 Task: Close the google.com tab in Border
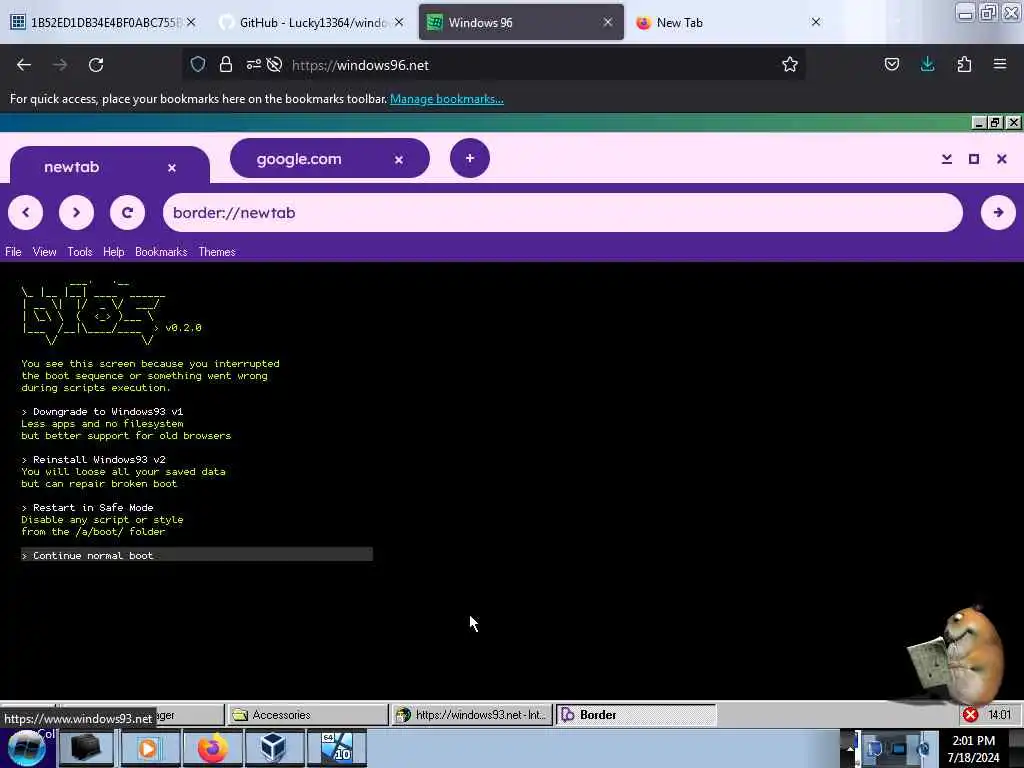[x=399, y=159]
